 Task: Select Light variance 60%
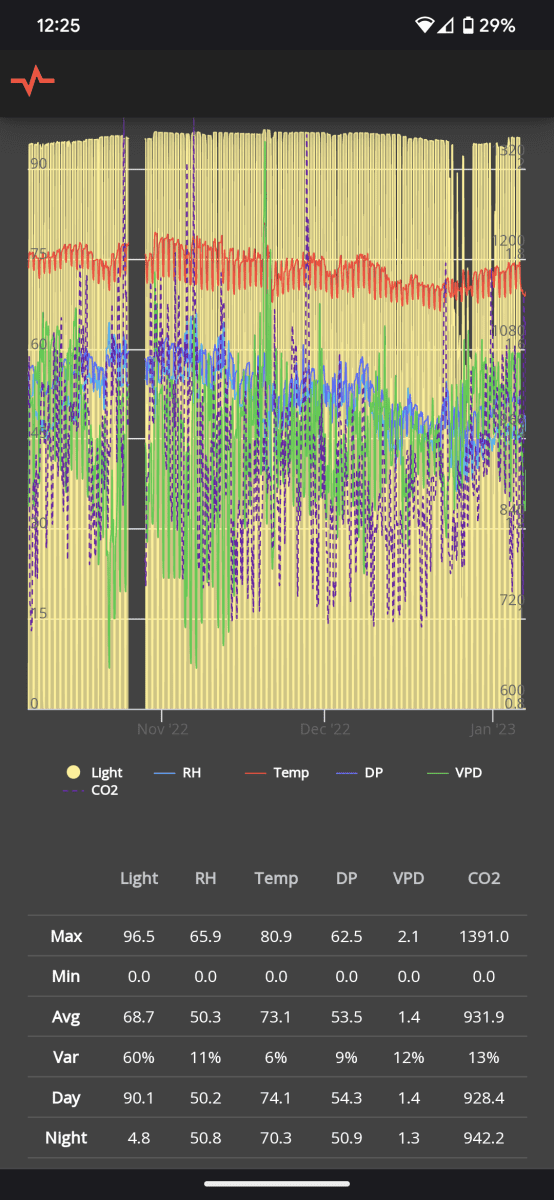click(x=139, y=1057)
